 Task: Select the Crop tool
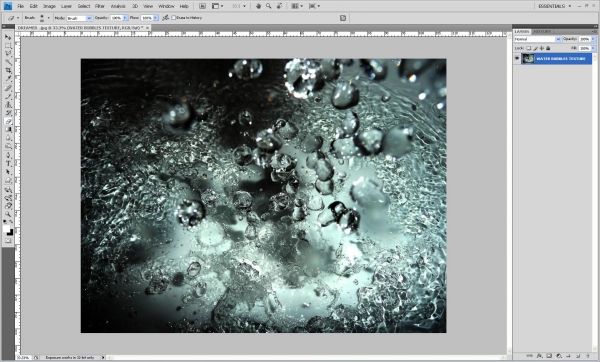tap(8, 70)
